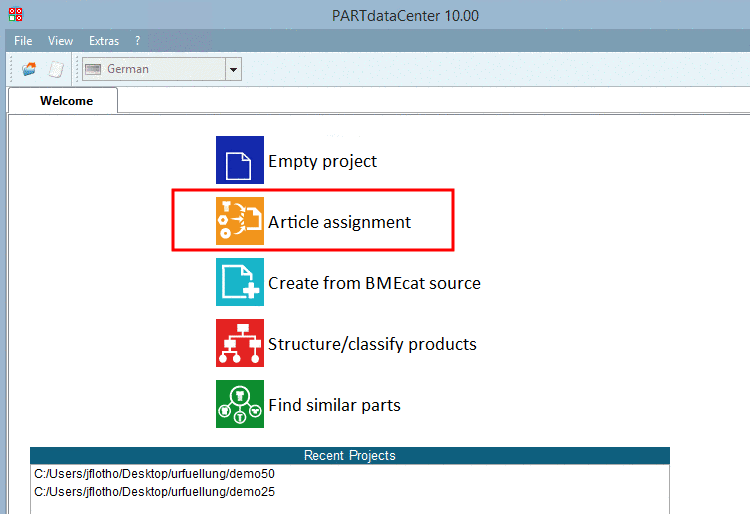Switch to the Welcome tab
The width and height of the screenshot is (750, 514).
63,100
